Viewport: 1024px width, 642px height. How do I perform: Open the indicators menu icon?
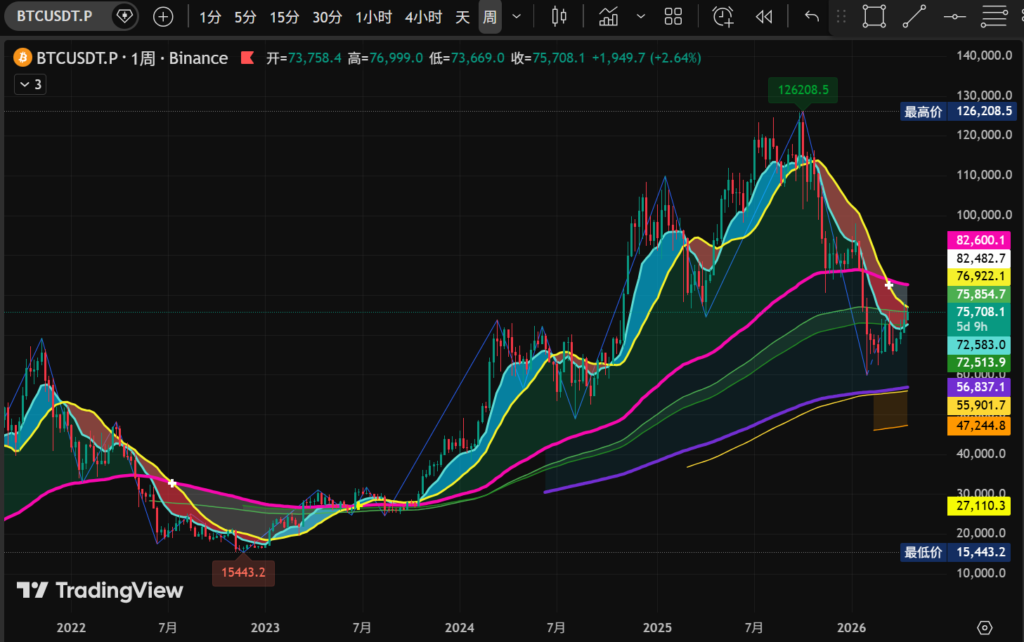click(x=609, y=16)
